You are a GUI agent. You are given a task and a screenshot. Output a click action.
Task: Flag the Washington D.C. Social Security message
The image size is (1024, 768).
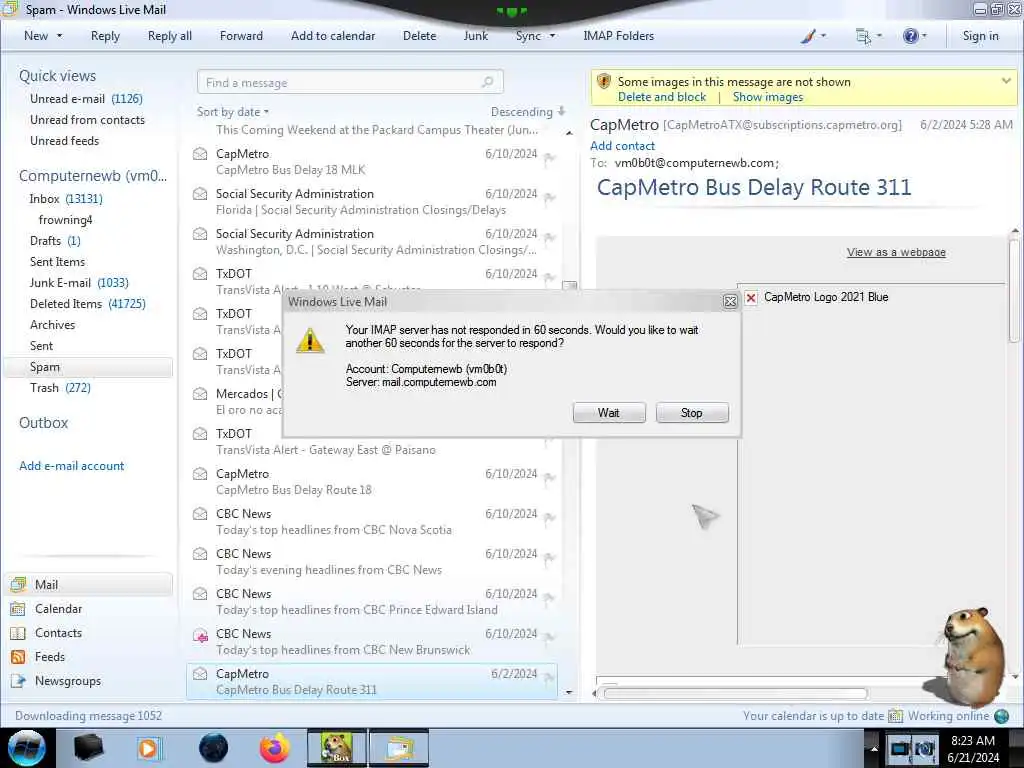click(550, 238)
